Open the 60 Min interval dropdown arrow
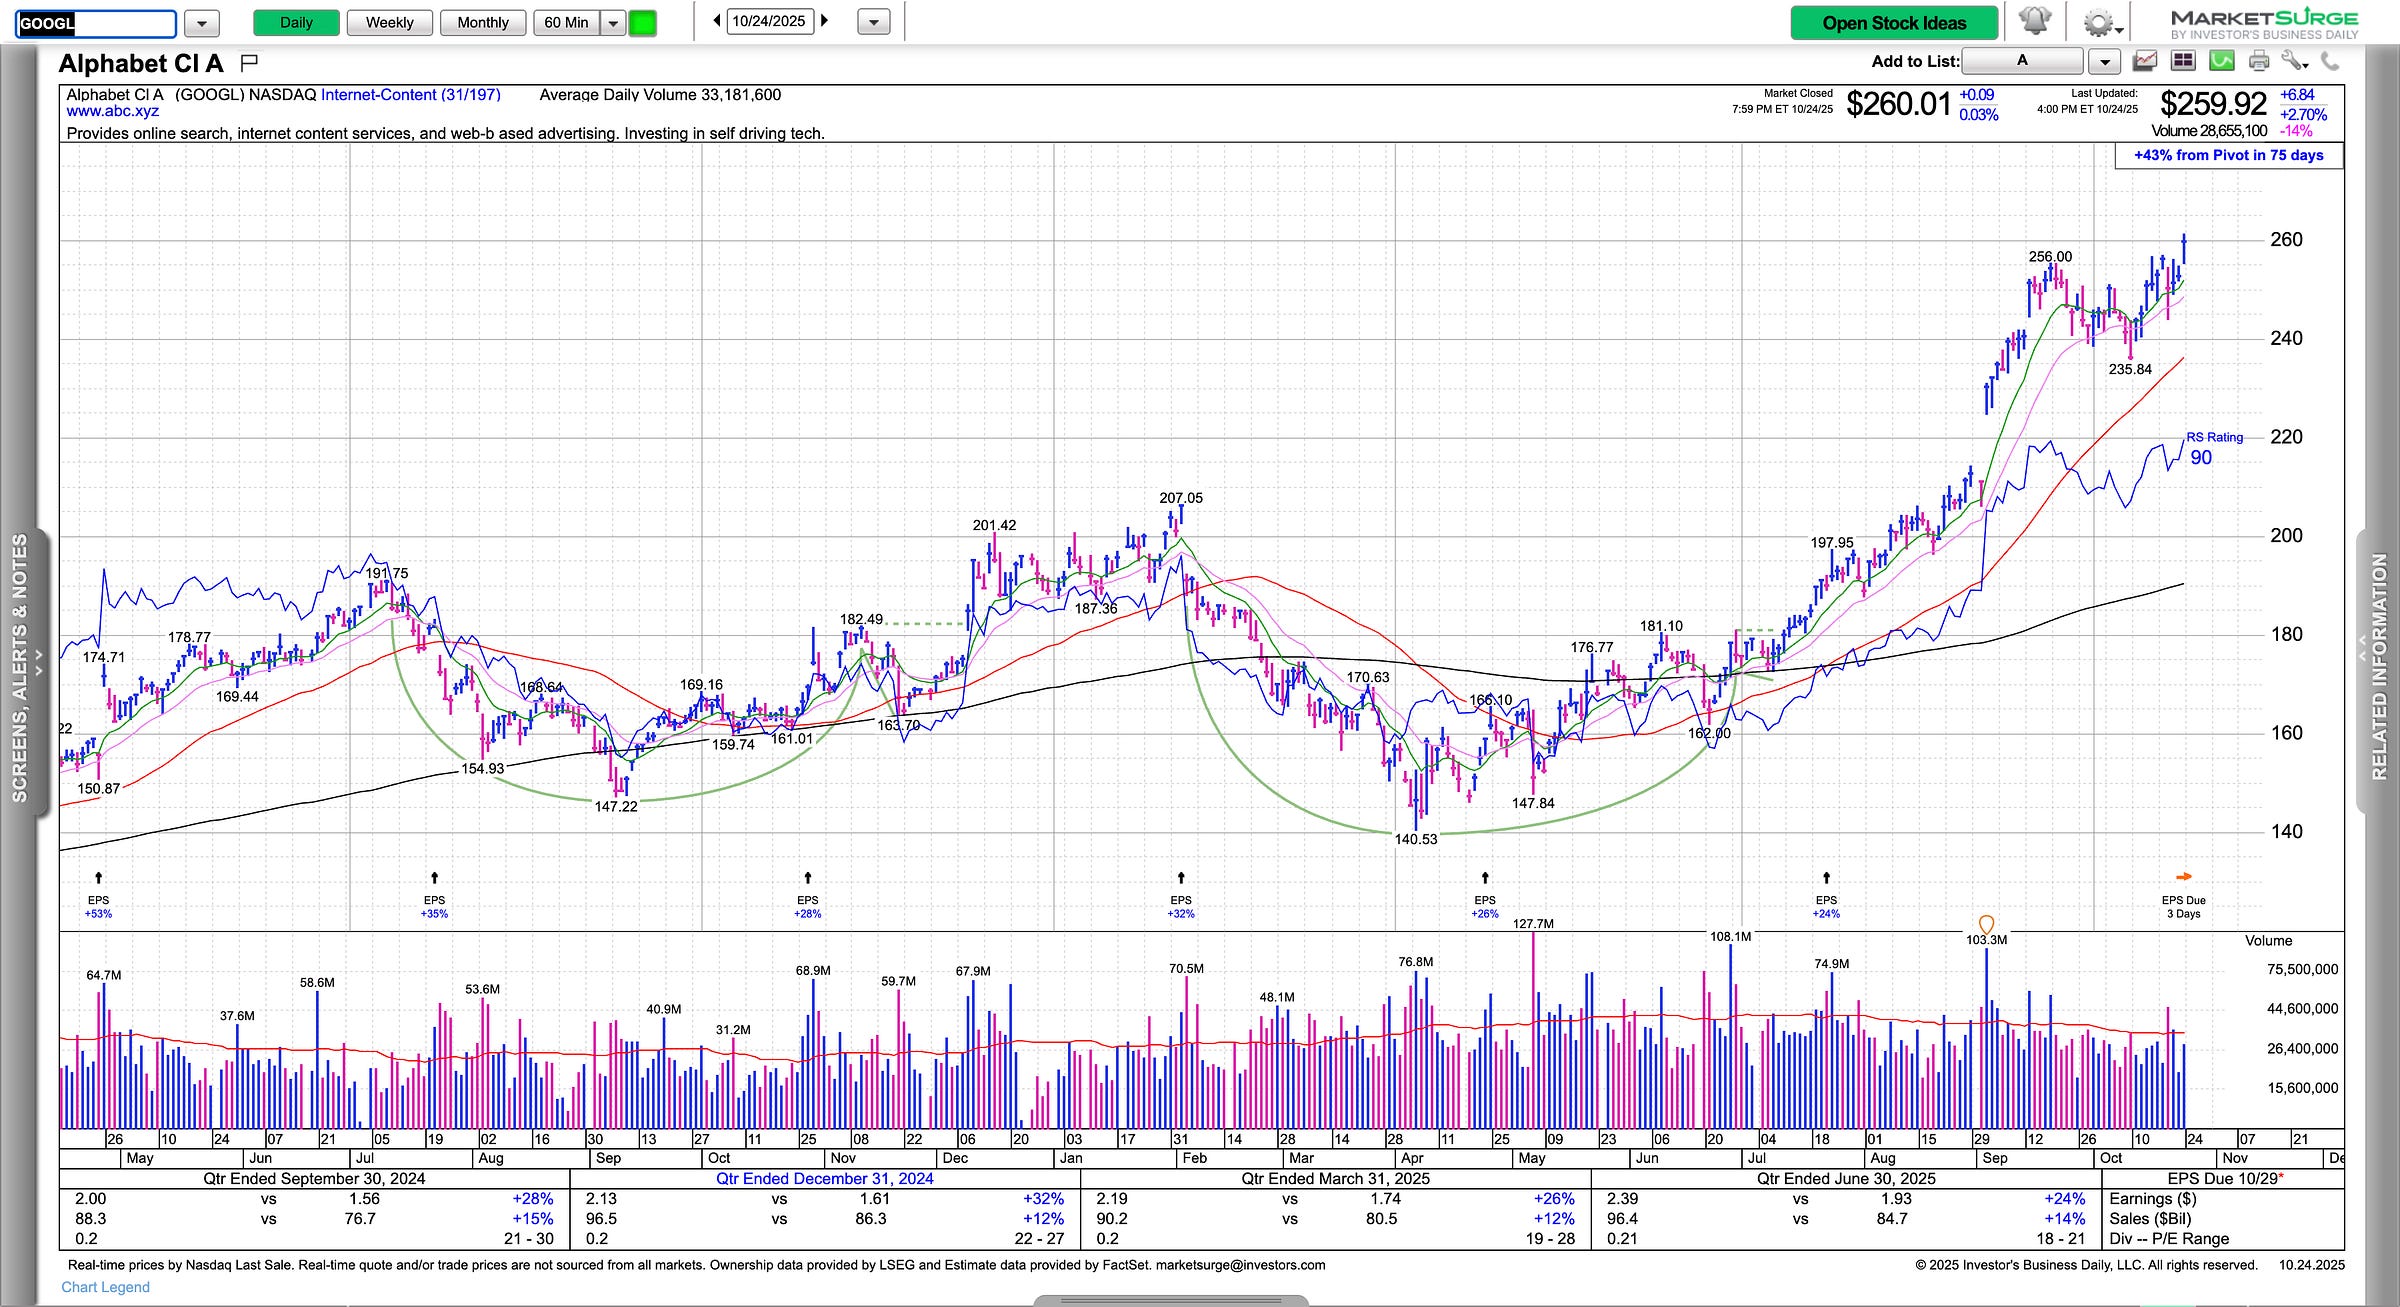 tap(613, 23)
